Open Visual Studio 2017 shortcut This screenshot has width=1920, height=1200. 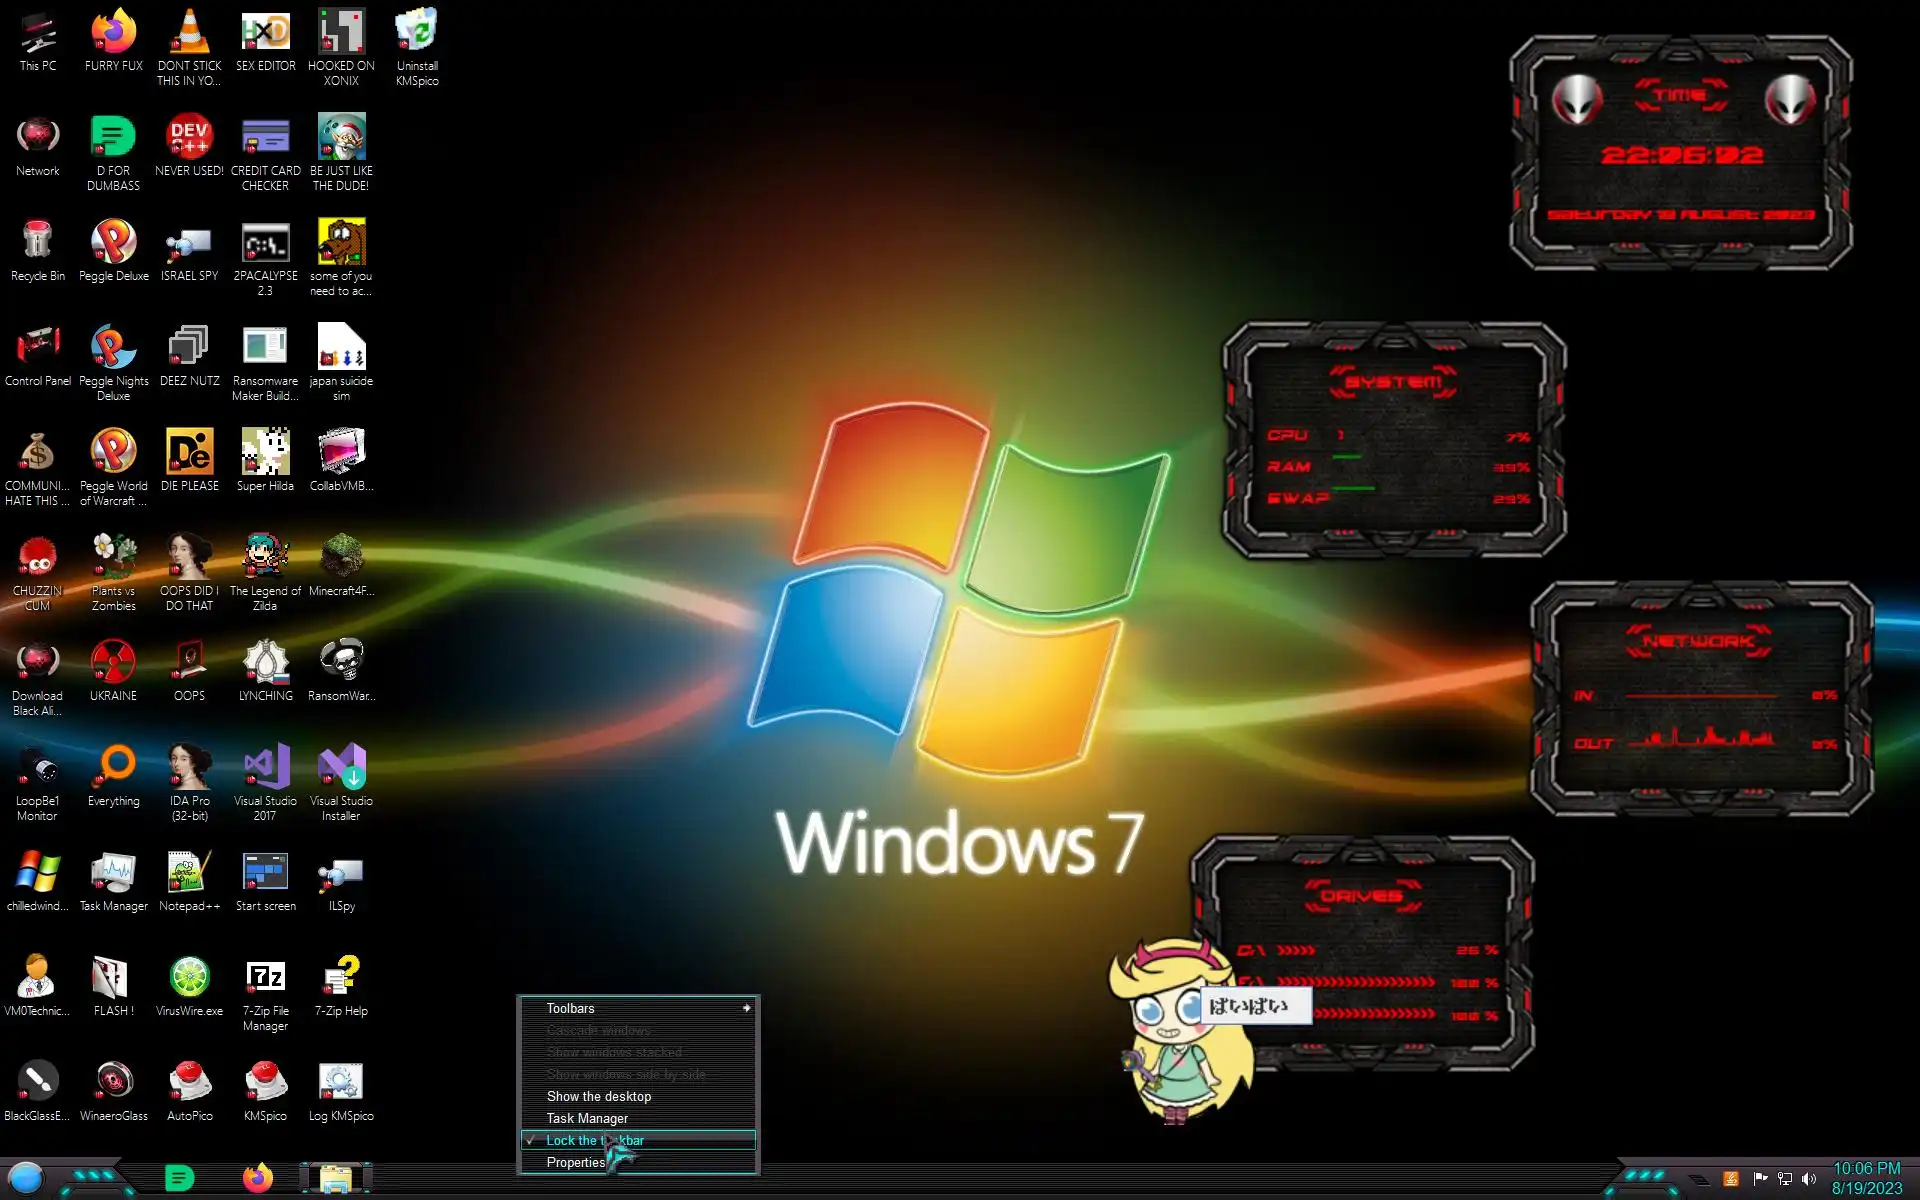pyautogui.click(x=265, y=768)
